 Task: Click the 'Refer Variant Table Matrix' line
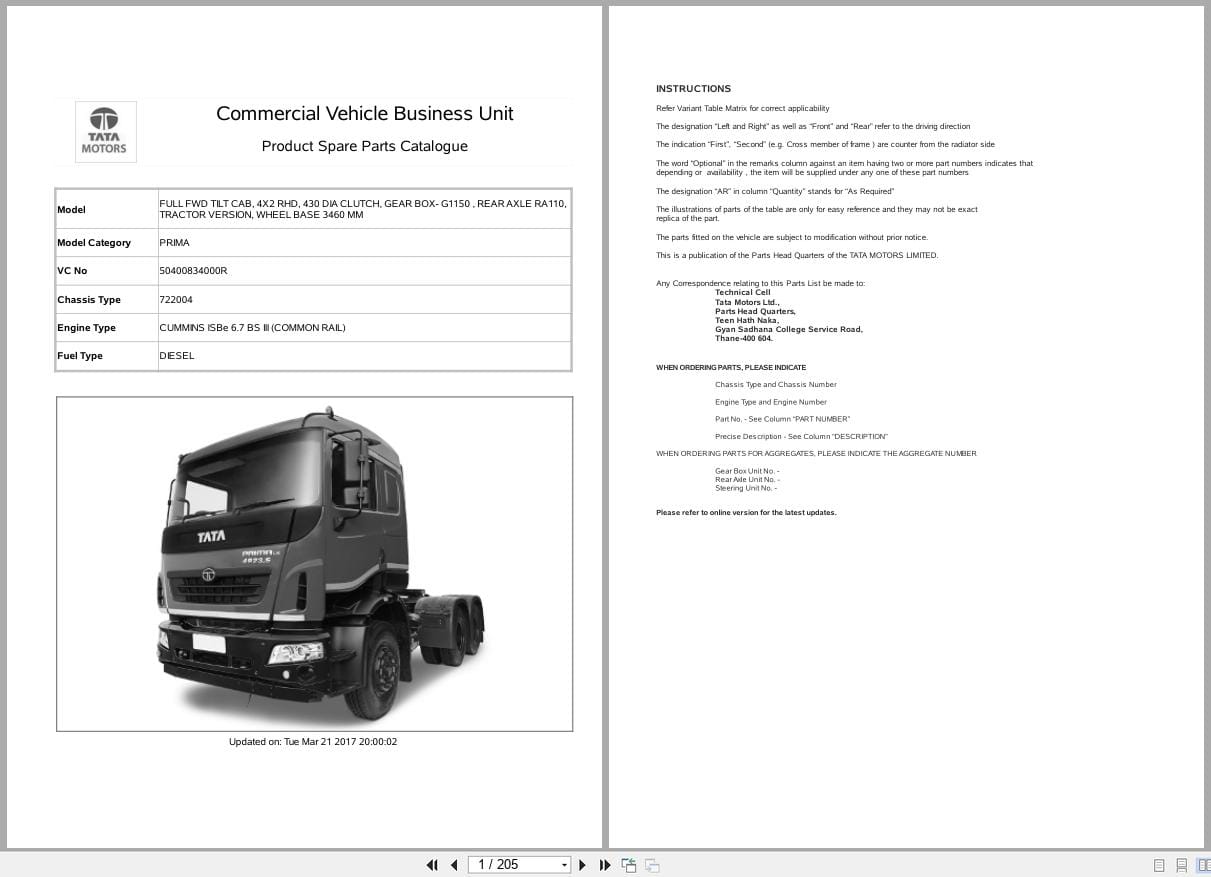click(x=742, y=108)
